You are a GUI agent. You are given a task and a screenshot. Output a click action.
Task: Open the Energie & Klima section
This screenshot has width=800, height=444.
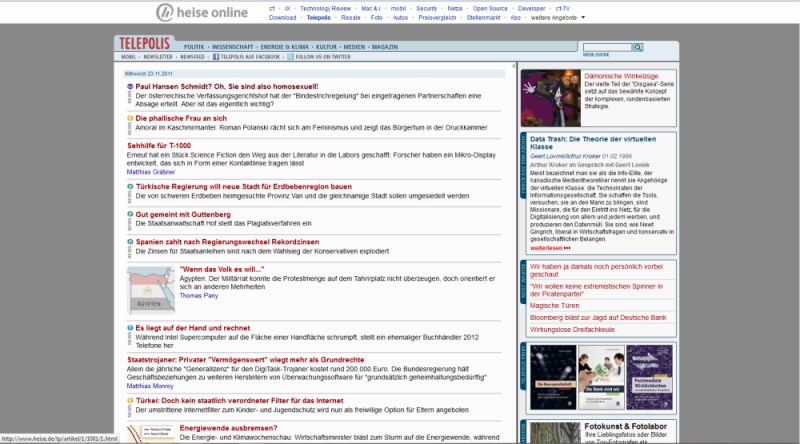click(285, 47)
